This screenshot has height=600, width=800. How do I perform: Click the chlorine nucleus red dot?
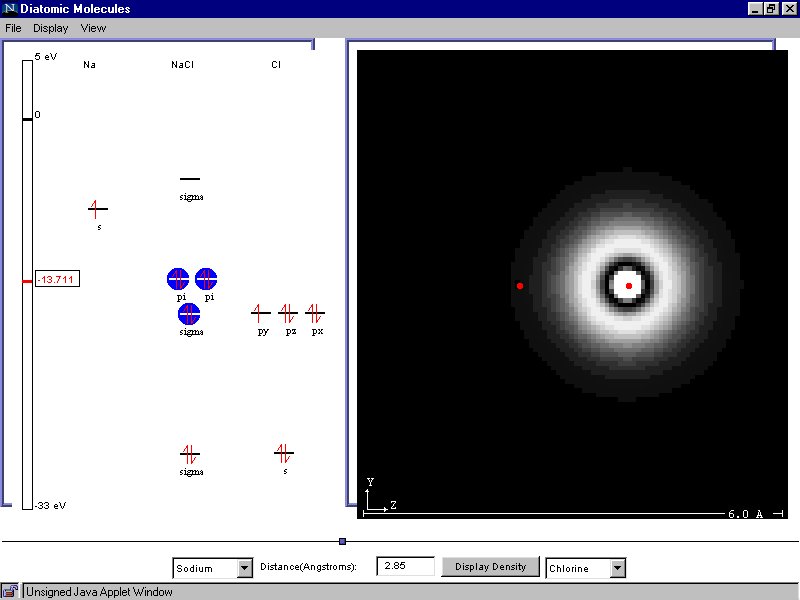pos(629,286)
